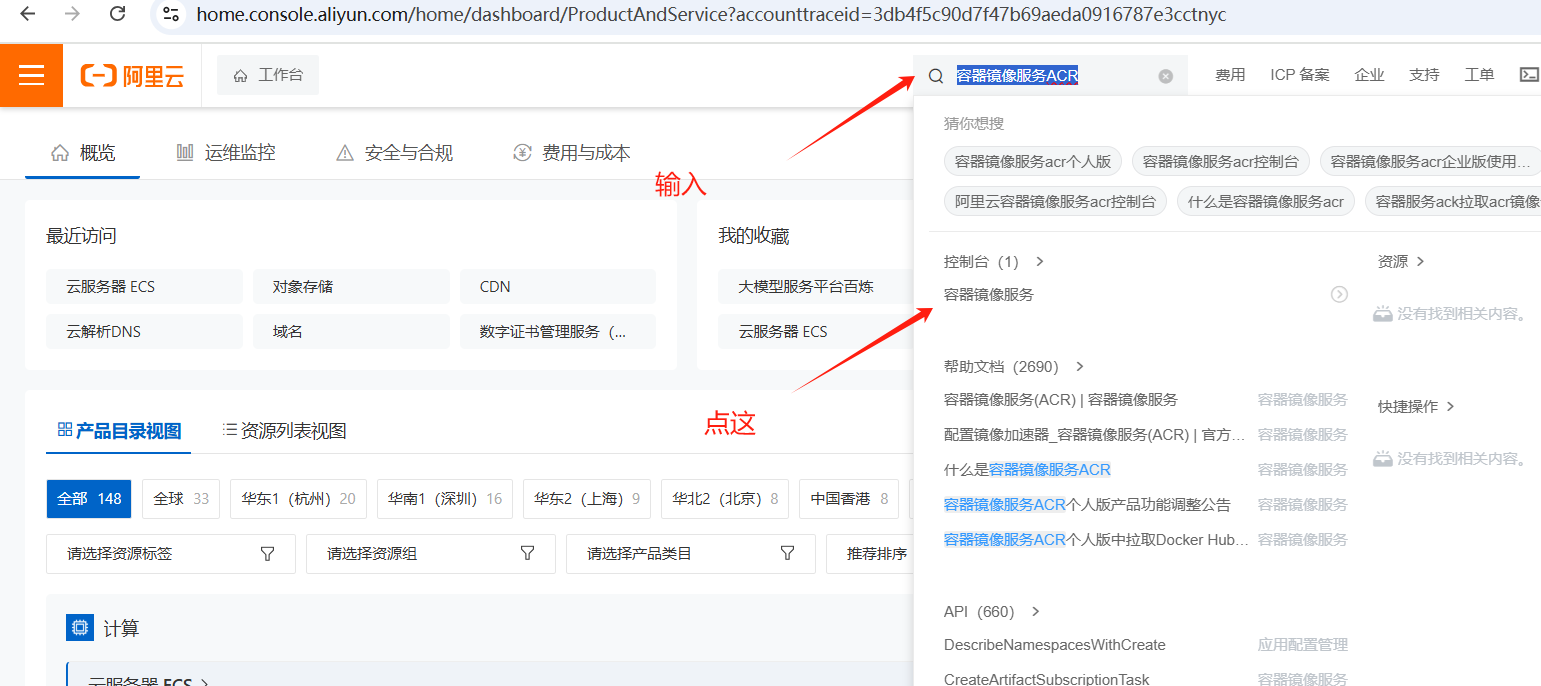Viewport: 1541px width, 686px height.
Task: Click the 计算 category chip icon
Action: click(x=80, y=628)
